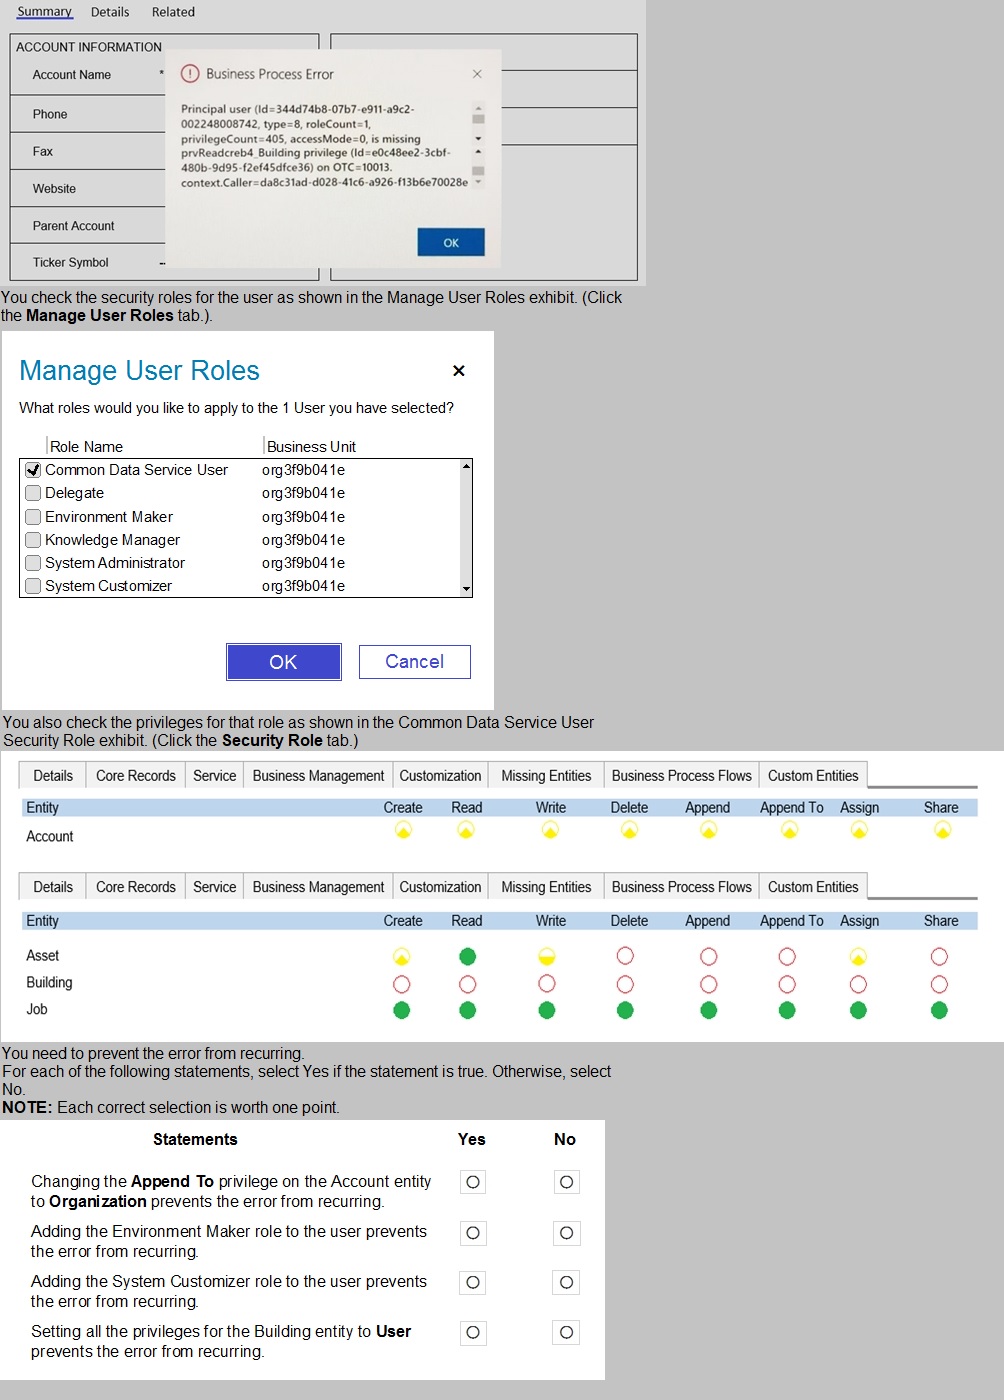
Task: Select Yes for the Environment Maker statement
Action: 473,1233
